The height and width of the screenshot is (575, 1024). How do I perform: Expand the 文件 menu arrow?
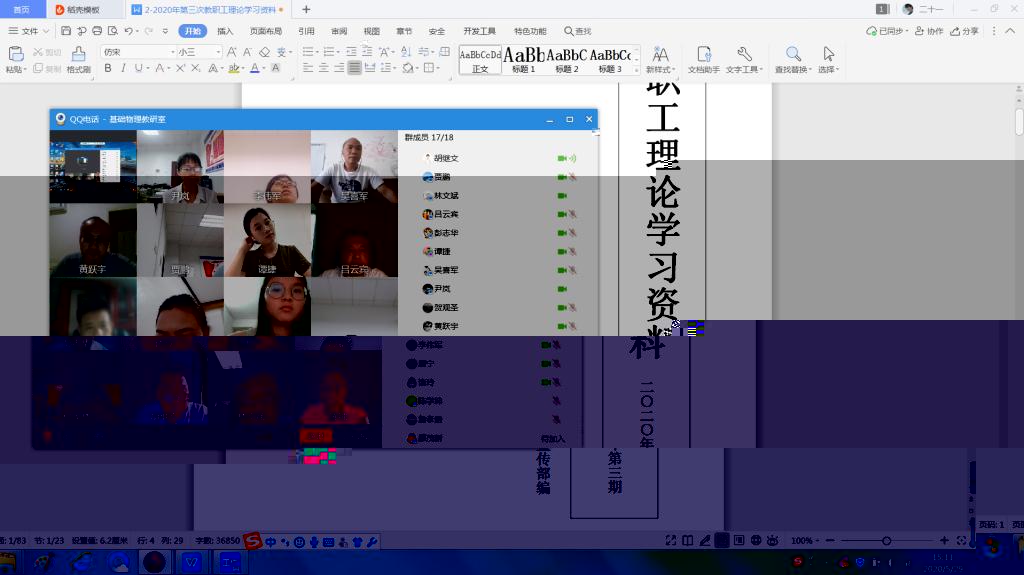(46, 31)
